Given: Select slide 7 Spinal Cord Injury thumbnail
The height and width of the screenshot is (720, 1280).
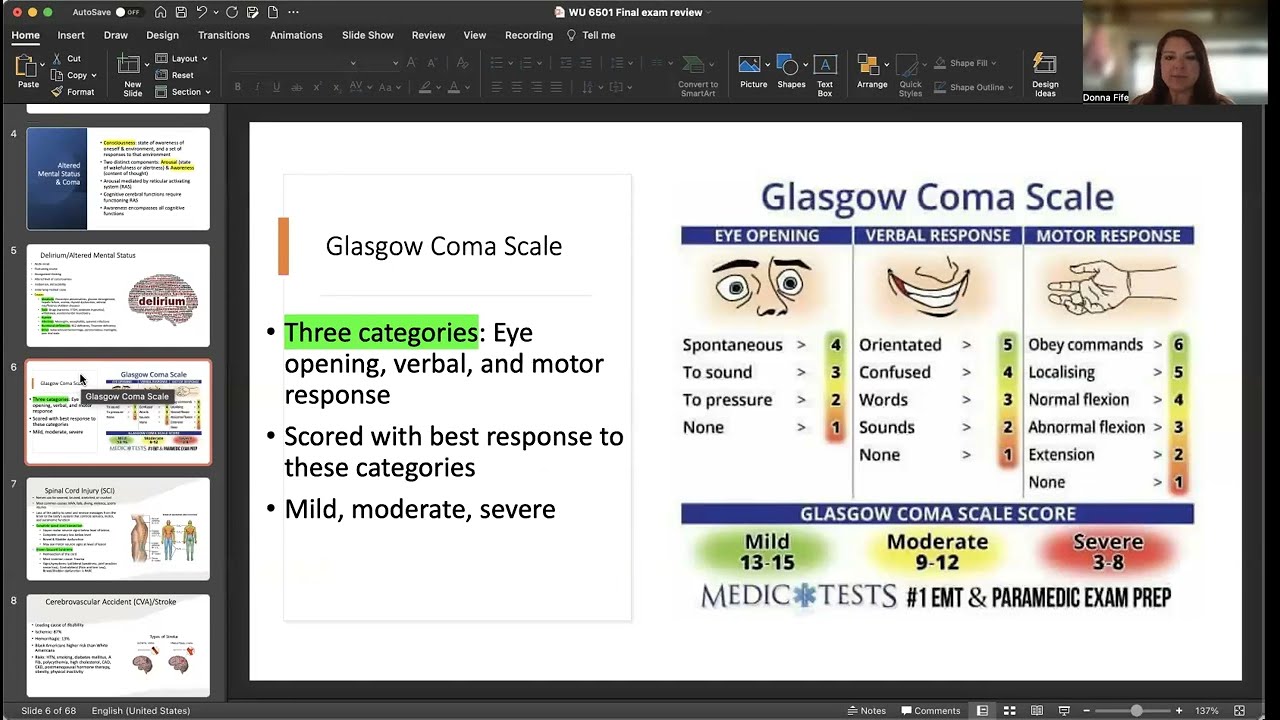Looking at the screenshot, I should [118, 529].
